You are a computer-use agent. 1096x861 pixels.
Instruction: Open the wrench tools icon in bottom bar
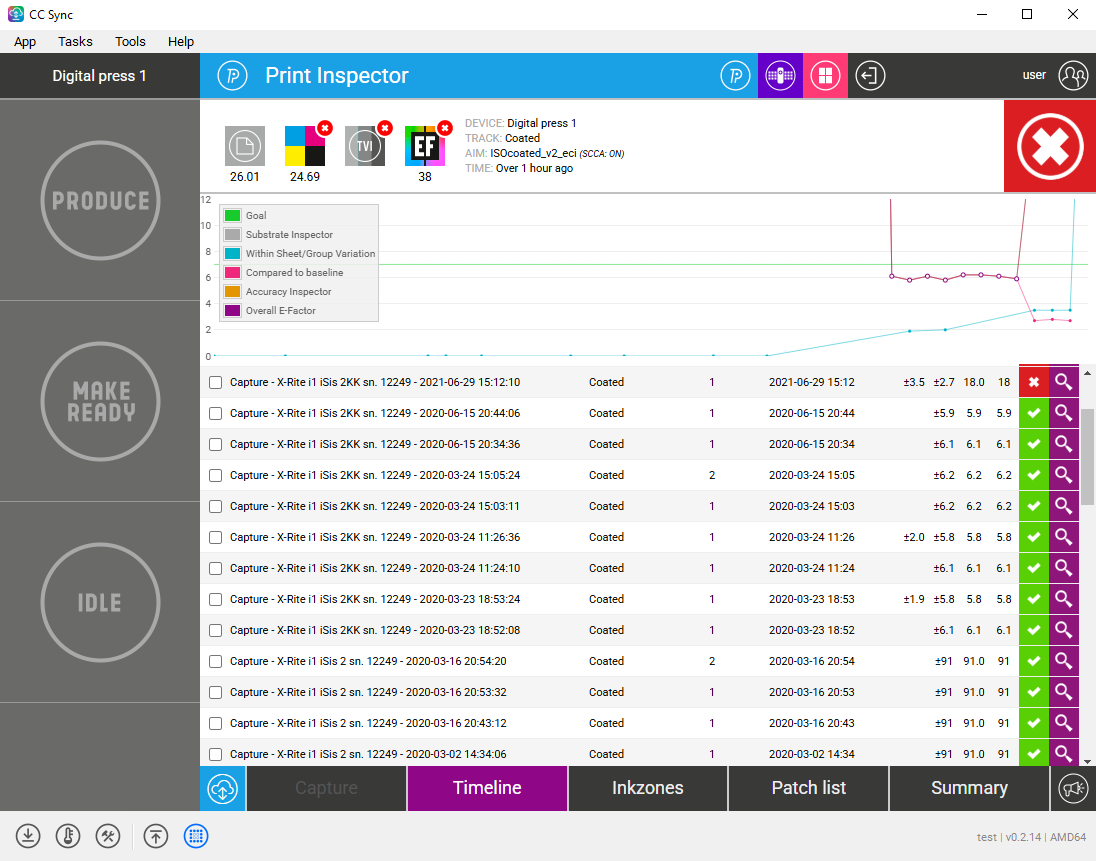[108, 836]
